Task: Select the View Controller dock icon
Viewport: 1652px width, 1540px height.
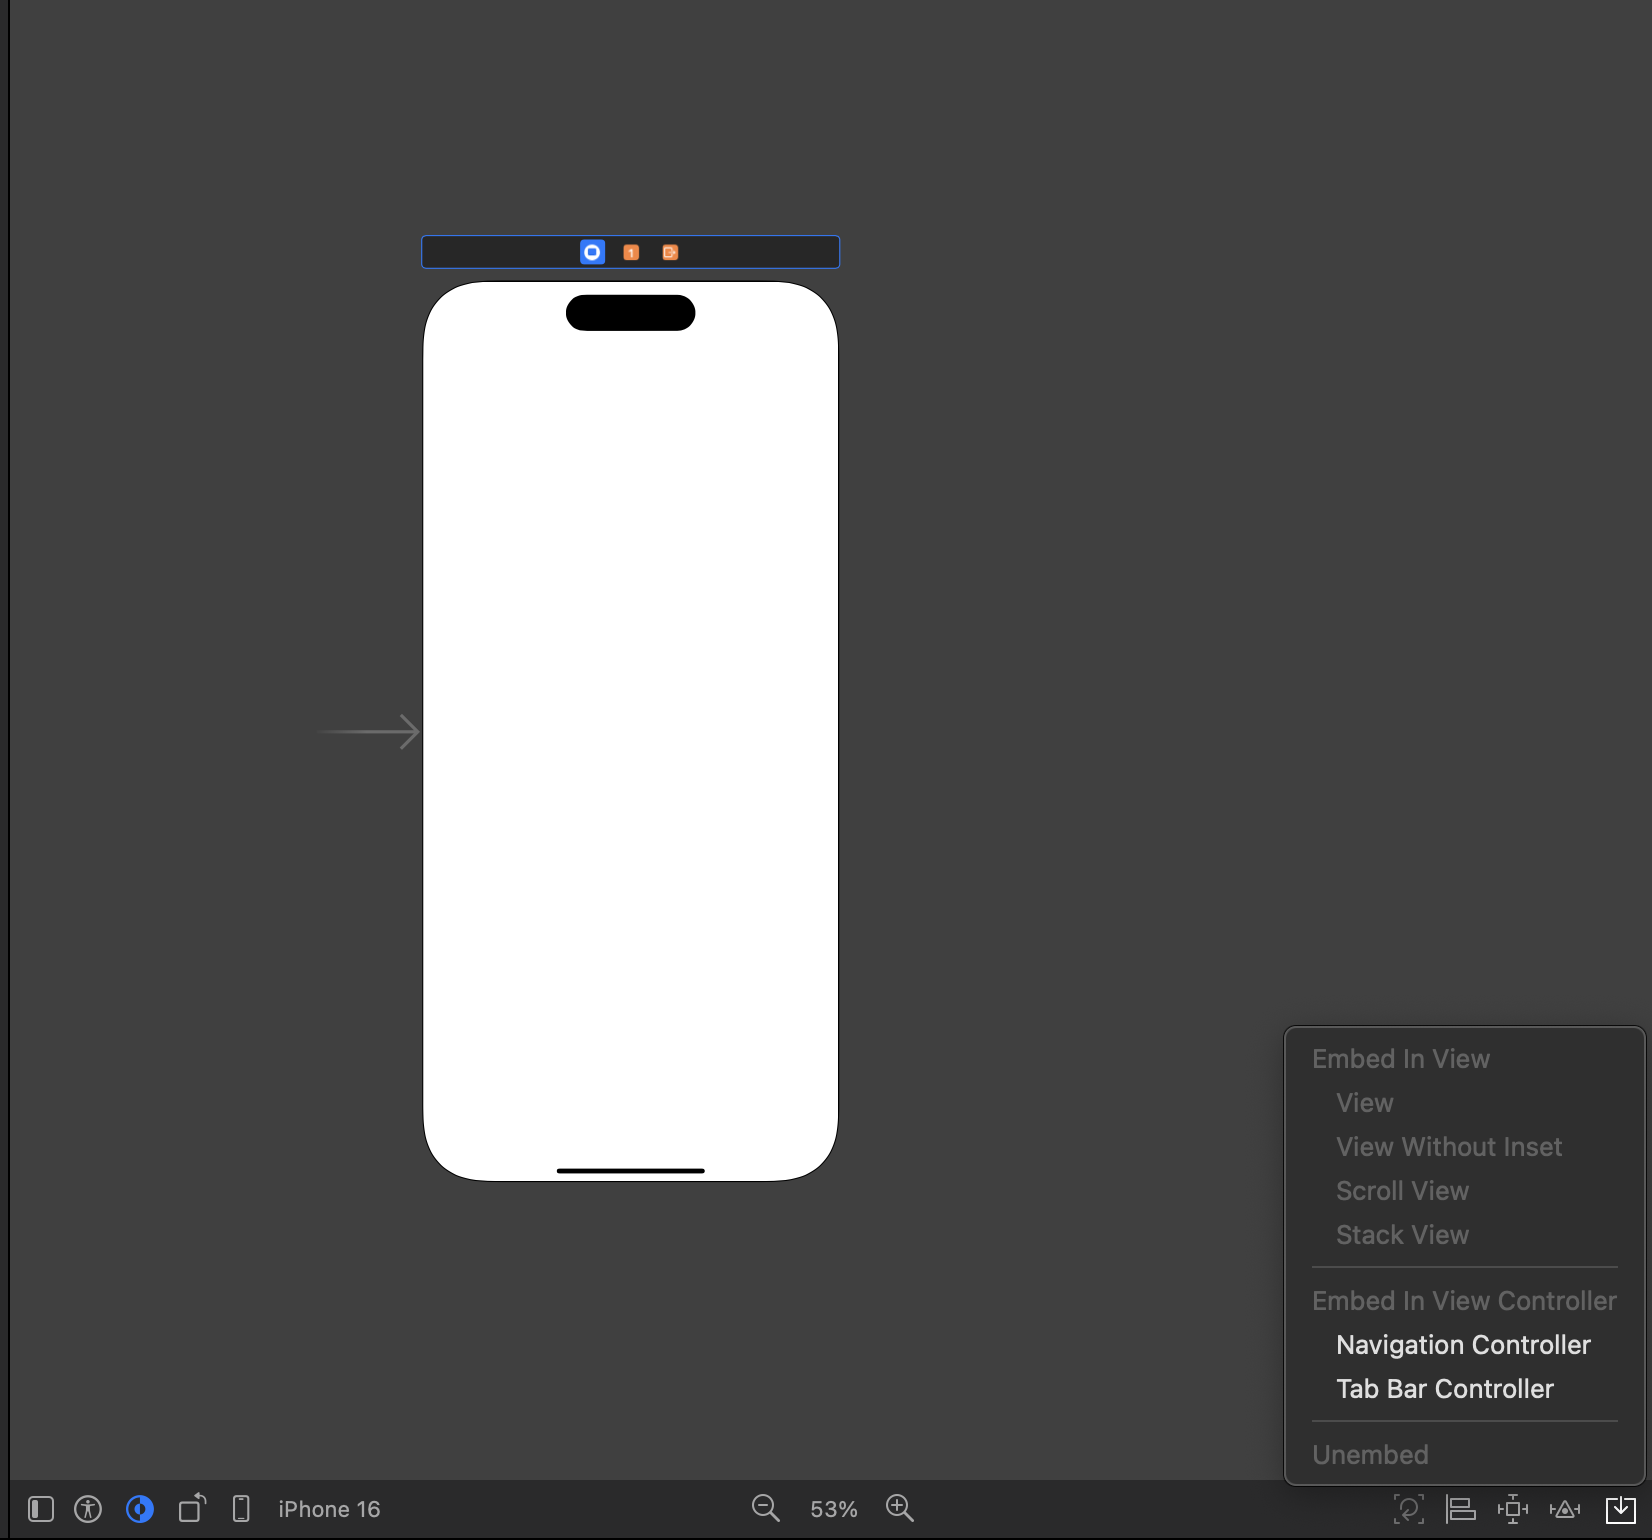Action: click(592, 252)
